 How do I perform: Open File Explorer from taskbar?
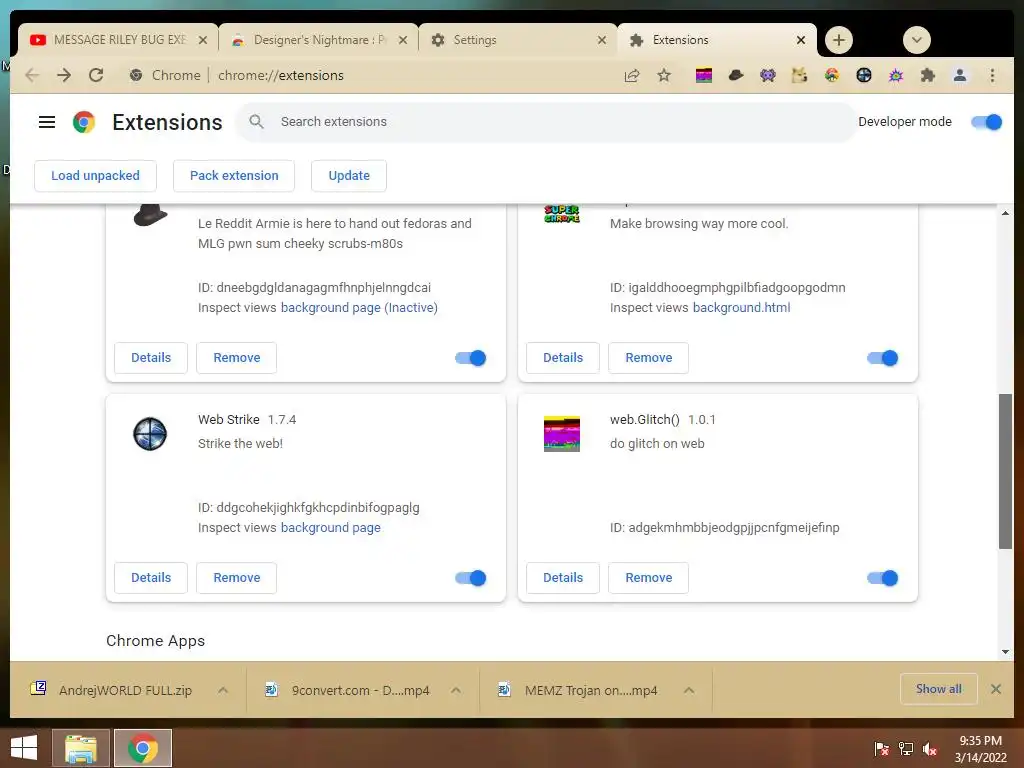pos(81,748)
